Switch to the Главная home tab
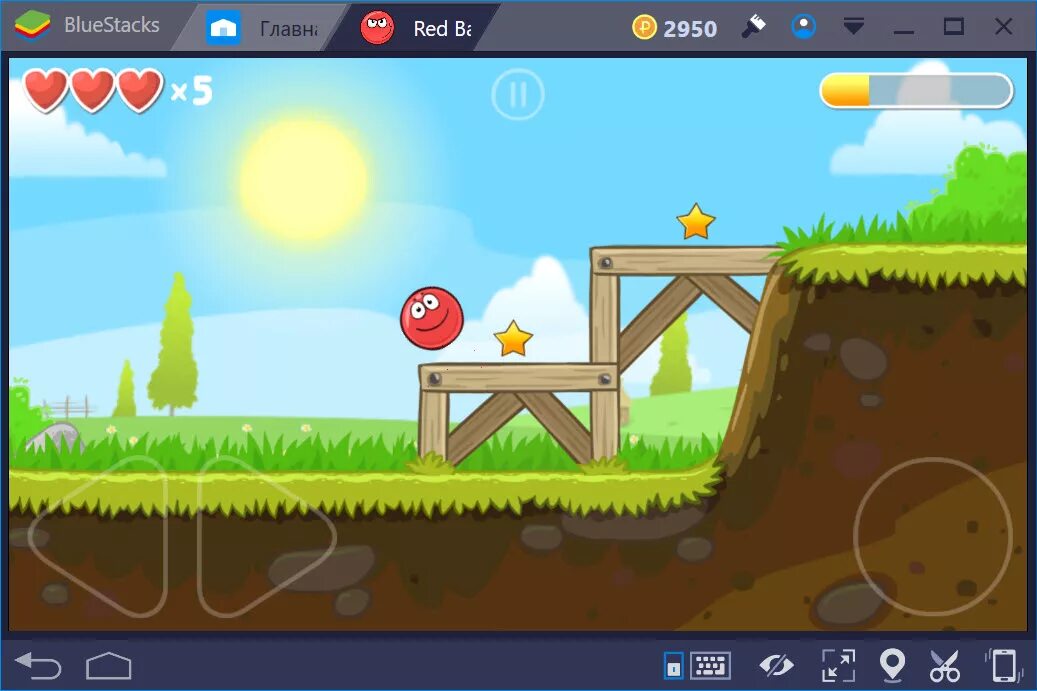 pos(263,28)
